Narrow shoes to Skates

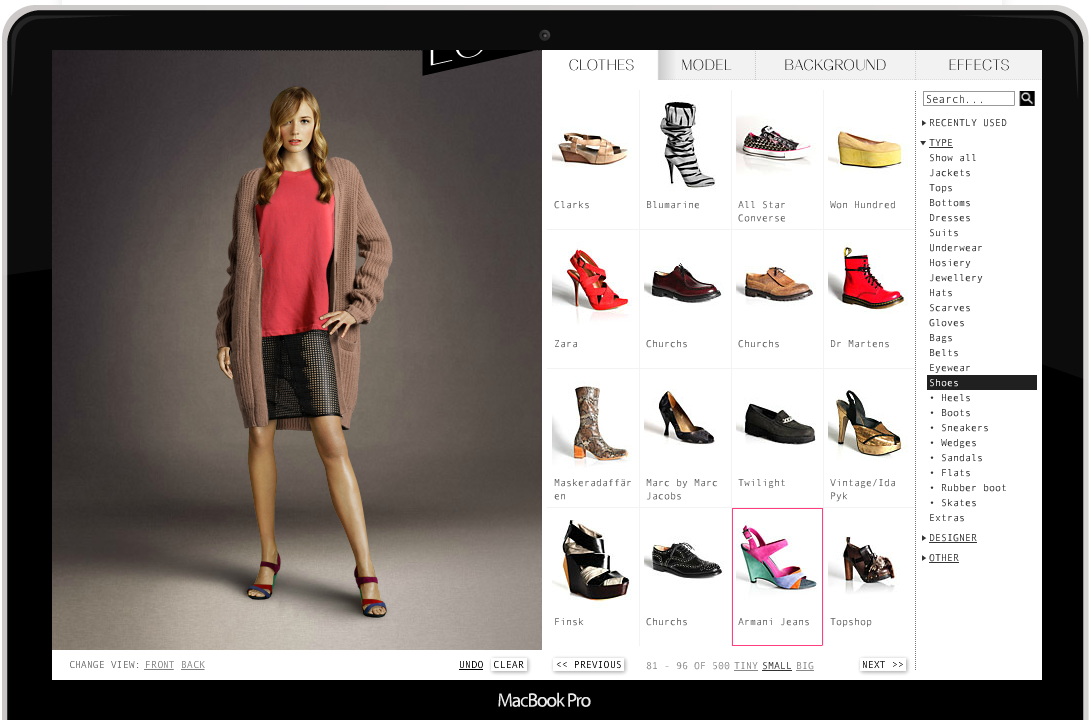click(x=959, y=502)
